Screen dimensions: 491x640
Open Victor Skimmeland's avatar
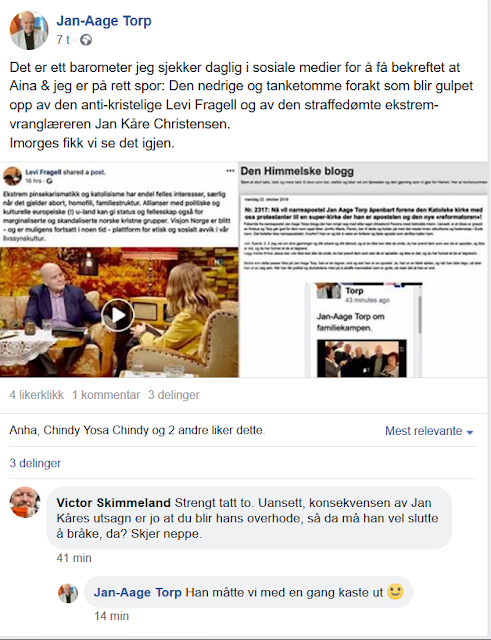[x=25, y=502]
